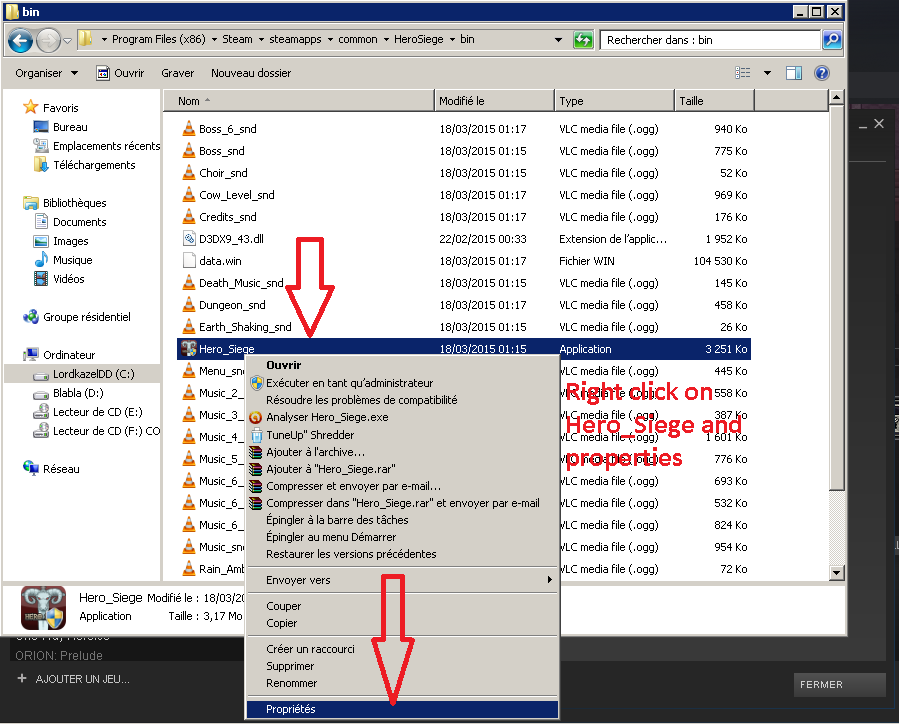Select the Réseau network icon
The image size is (899, 724).
tap(30, 468)
